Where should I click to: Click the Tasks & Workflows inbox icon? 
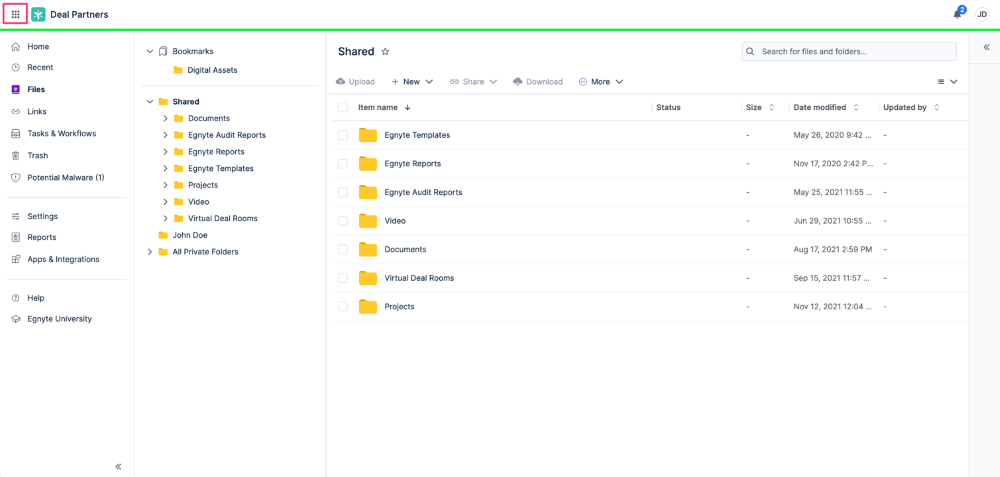16,133
